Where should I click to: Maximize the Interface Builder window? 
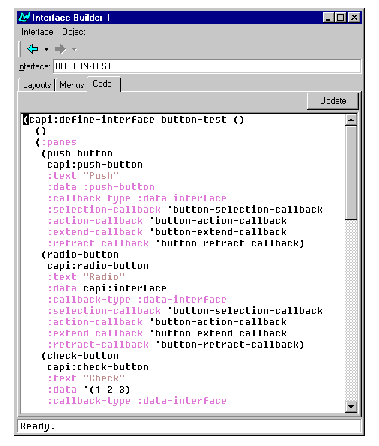(341, 17)
